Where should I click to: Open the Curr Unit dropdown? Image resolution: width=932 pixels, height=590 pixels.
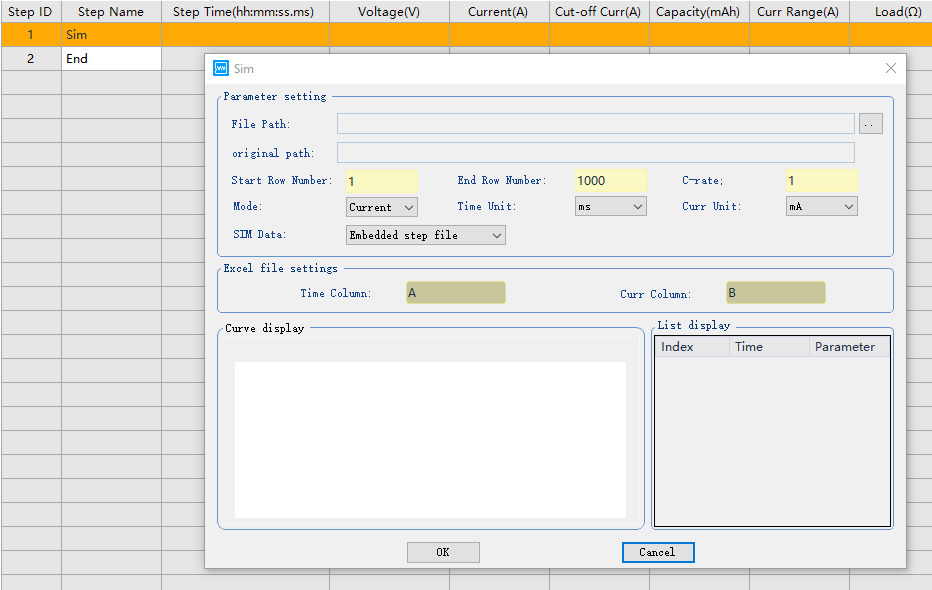pyautogui.click(x=821, y=207)
